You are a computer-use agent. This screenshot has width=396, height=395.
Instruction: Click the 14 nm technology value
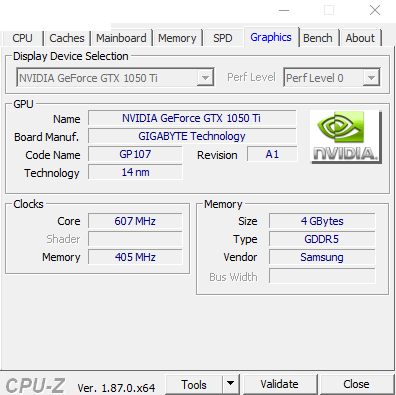click(135, 172)
